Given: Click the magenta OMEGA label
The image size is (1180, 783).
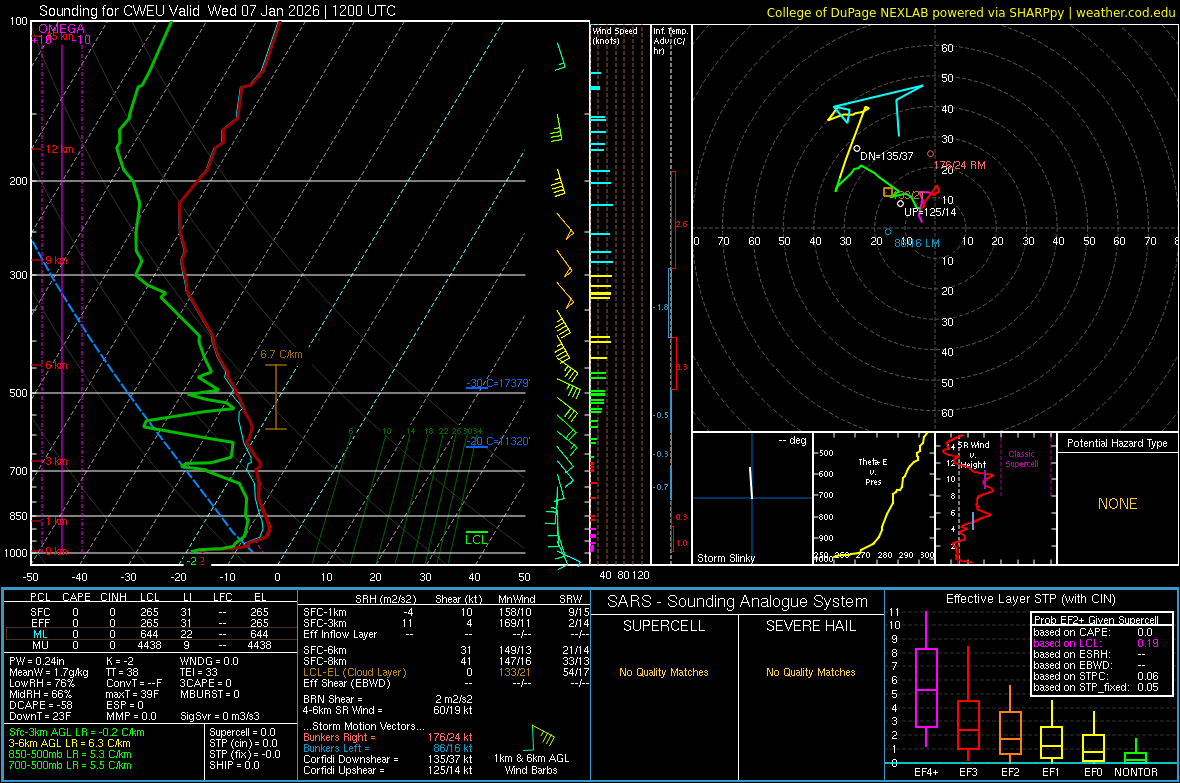Looking at the screenshot, I should click(62, 29).
